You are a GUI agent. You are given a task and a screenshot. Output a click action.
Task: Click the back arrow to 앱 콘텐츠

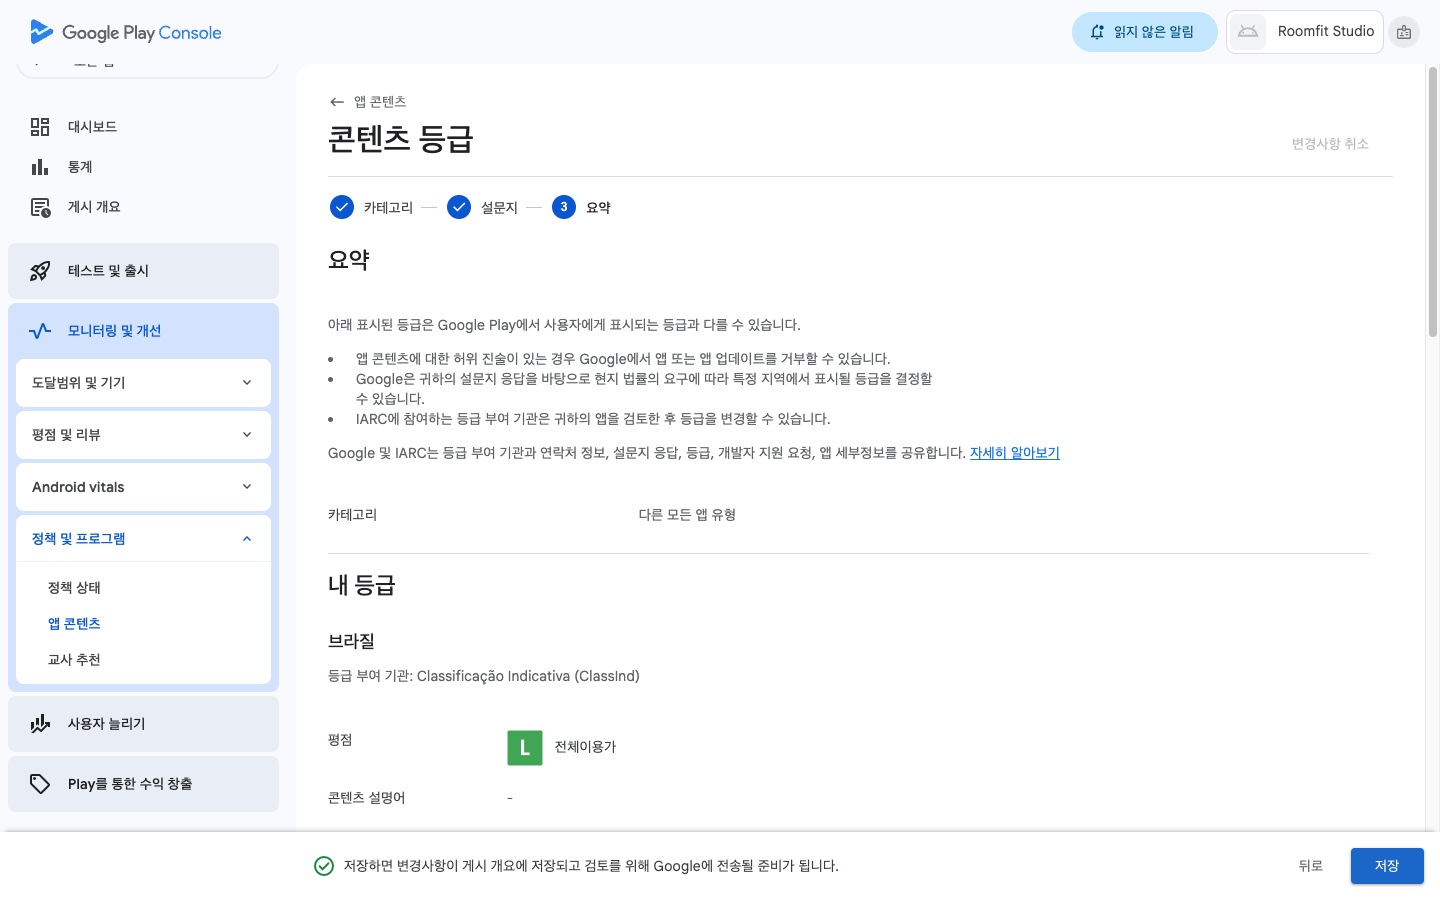[337, 102]
